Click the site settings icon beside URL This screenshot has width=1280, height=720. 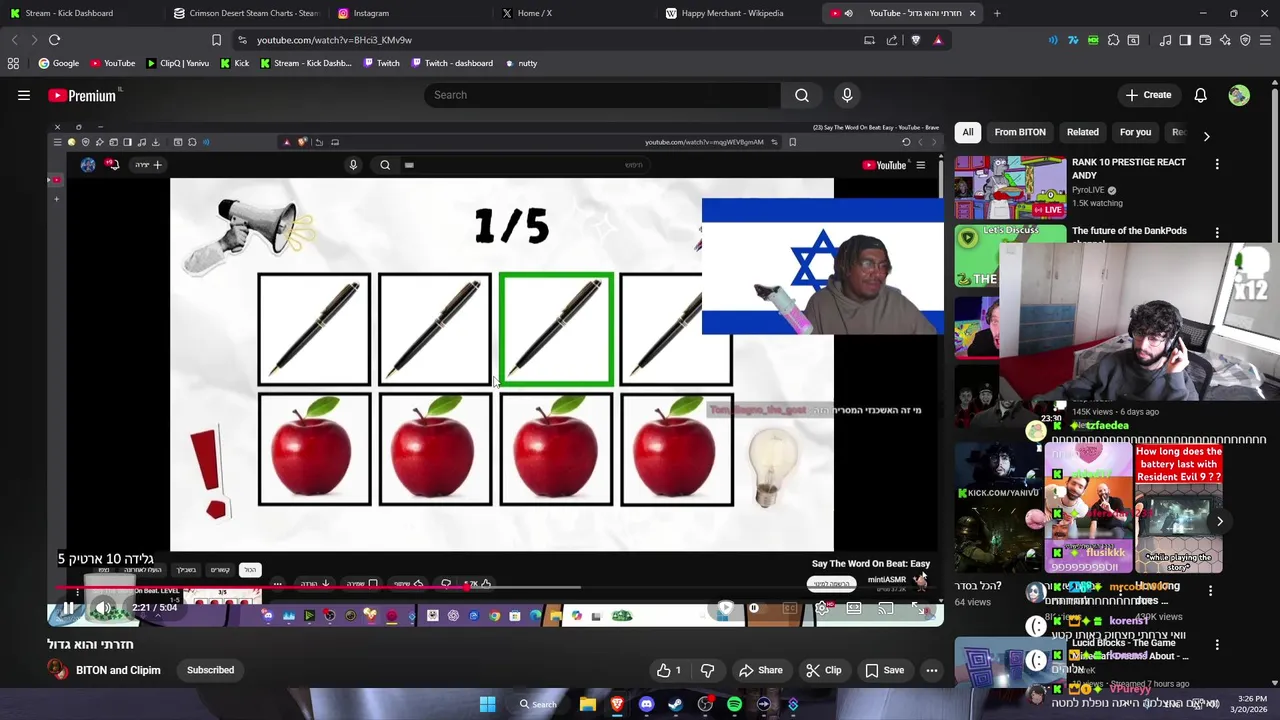tap(242, 40)
